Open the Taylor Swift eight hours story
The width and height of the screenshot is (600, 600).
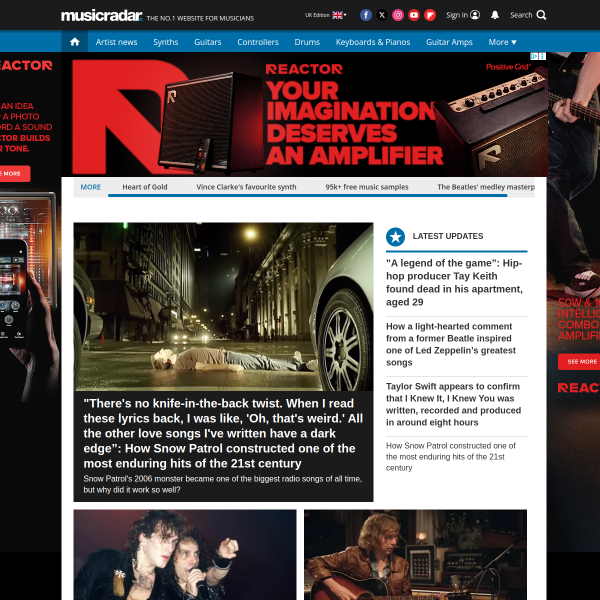coord(453,404)
